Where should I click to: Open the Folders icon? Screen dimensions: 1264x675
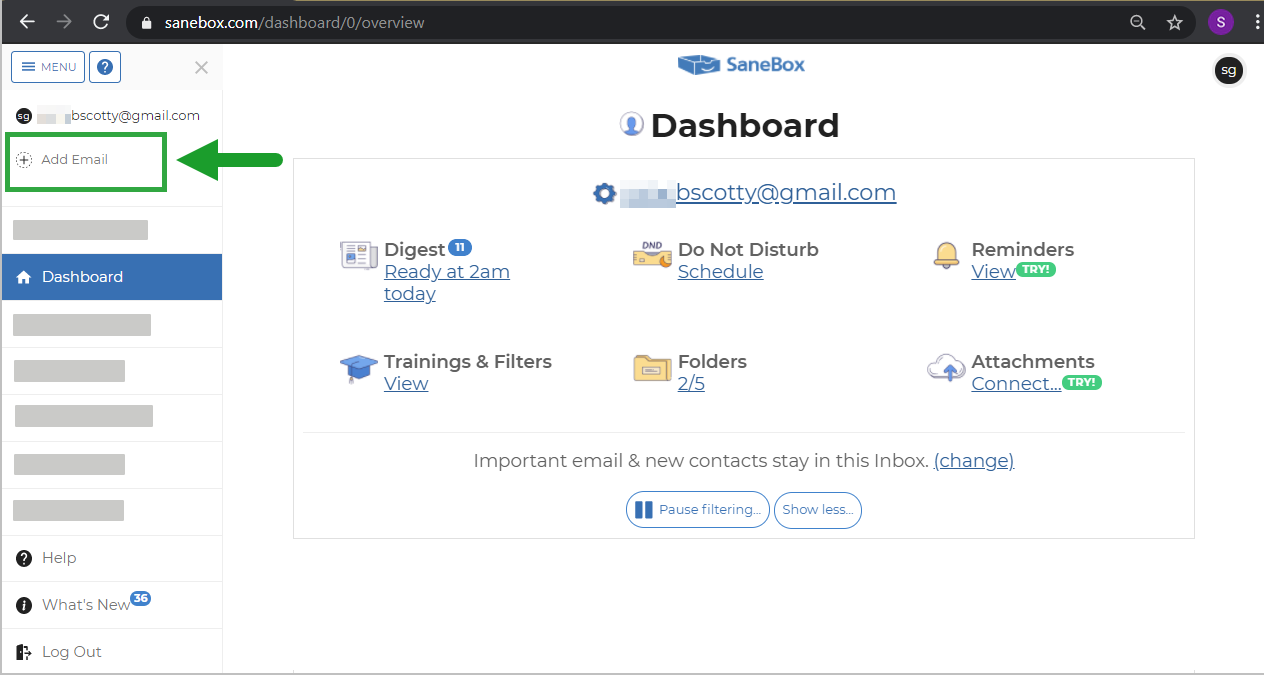point(651,368)
